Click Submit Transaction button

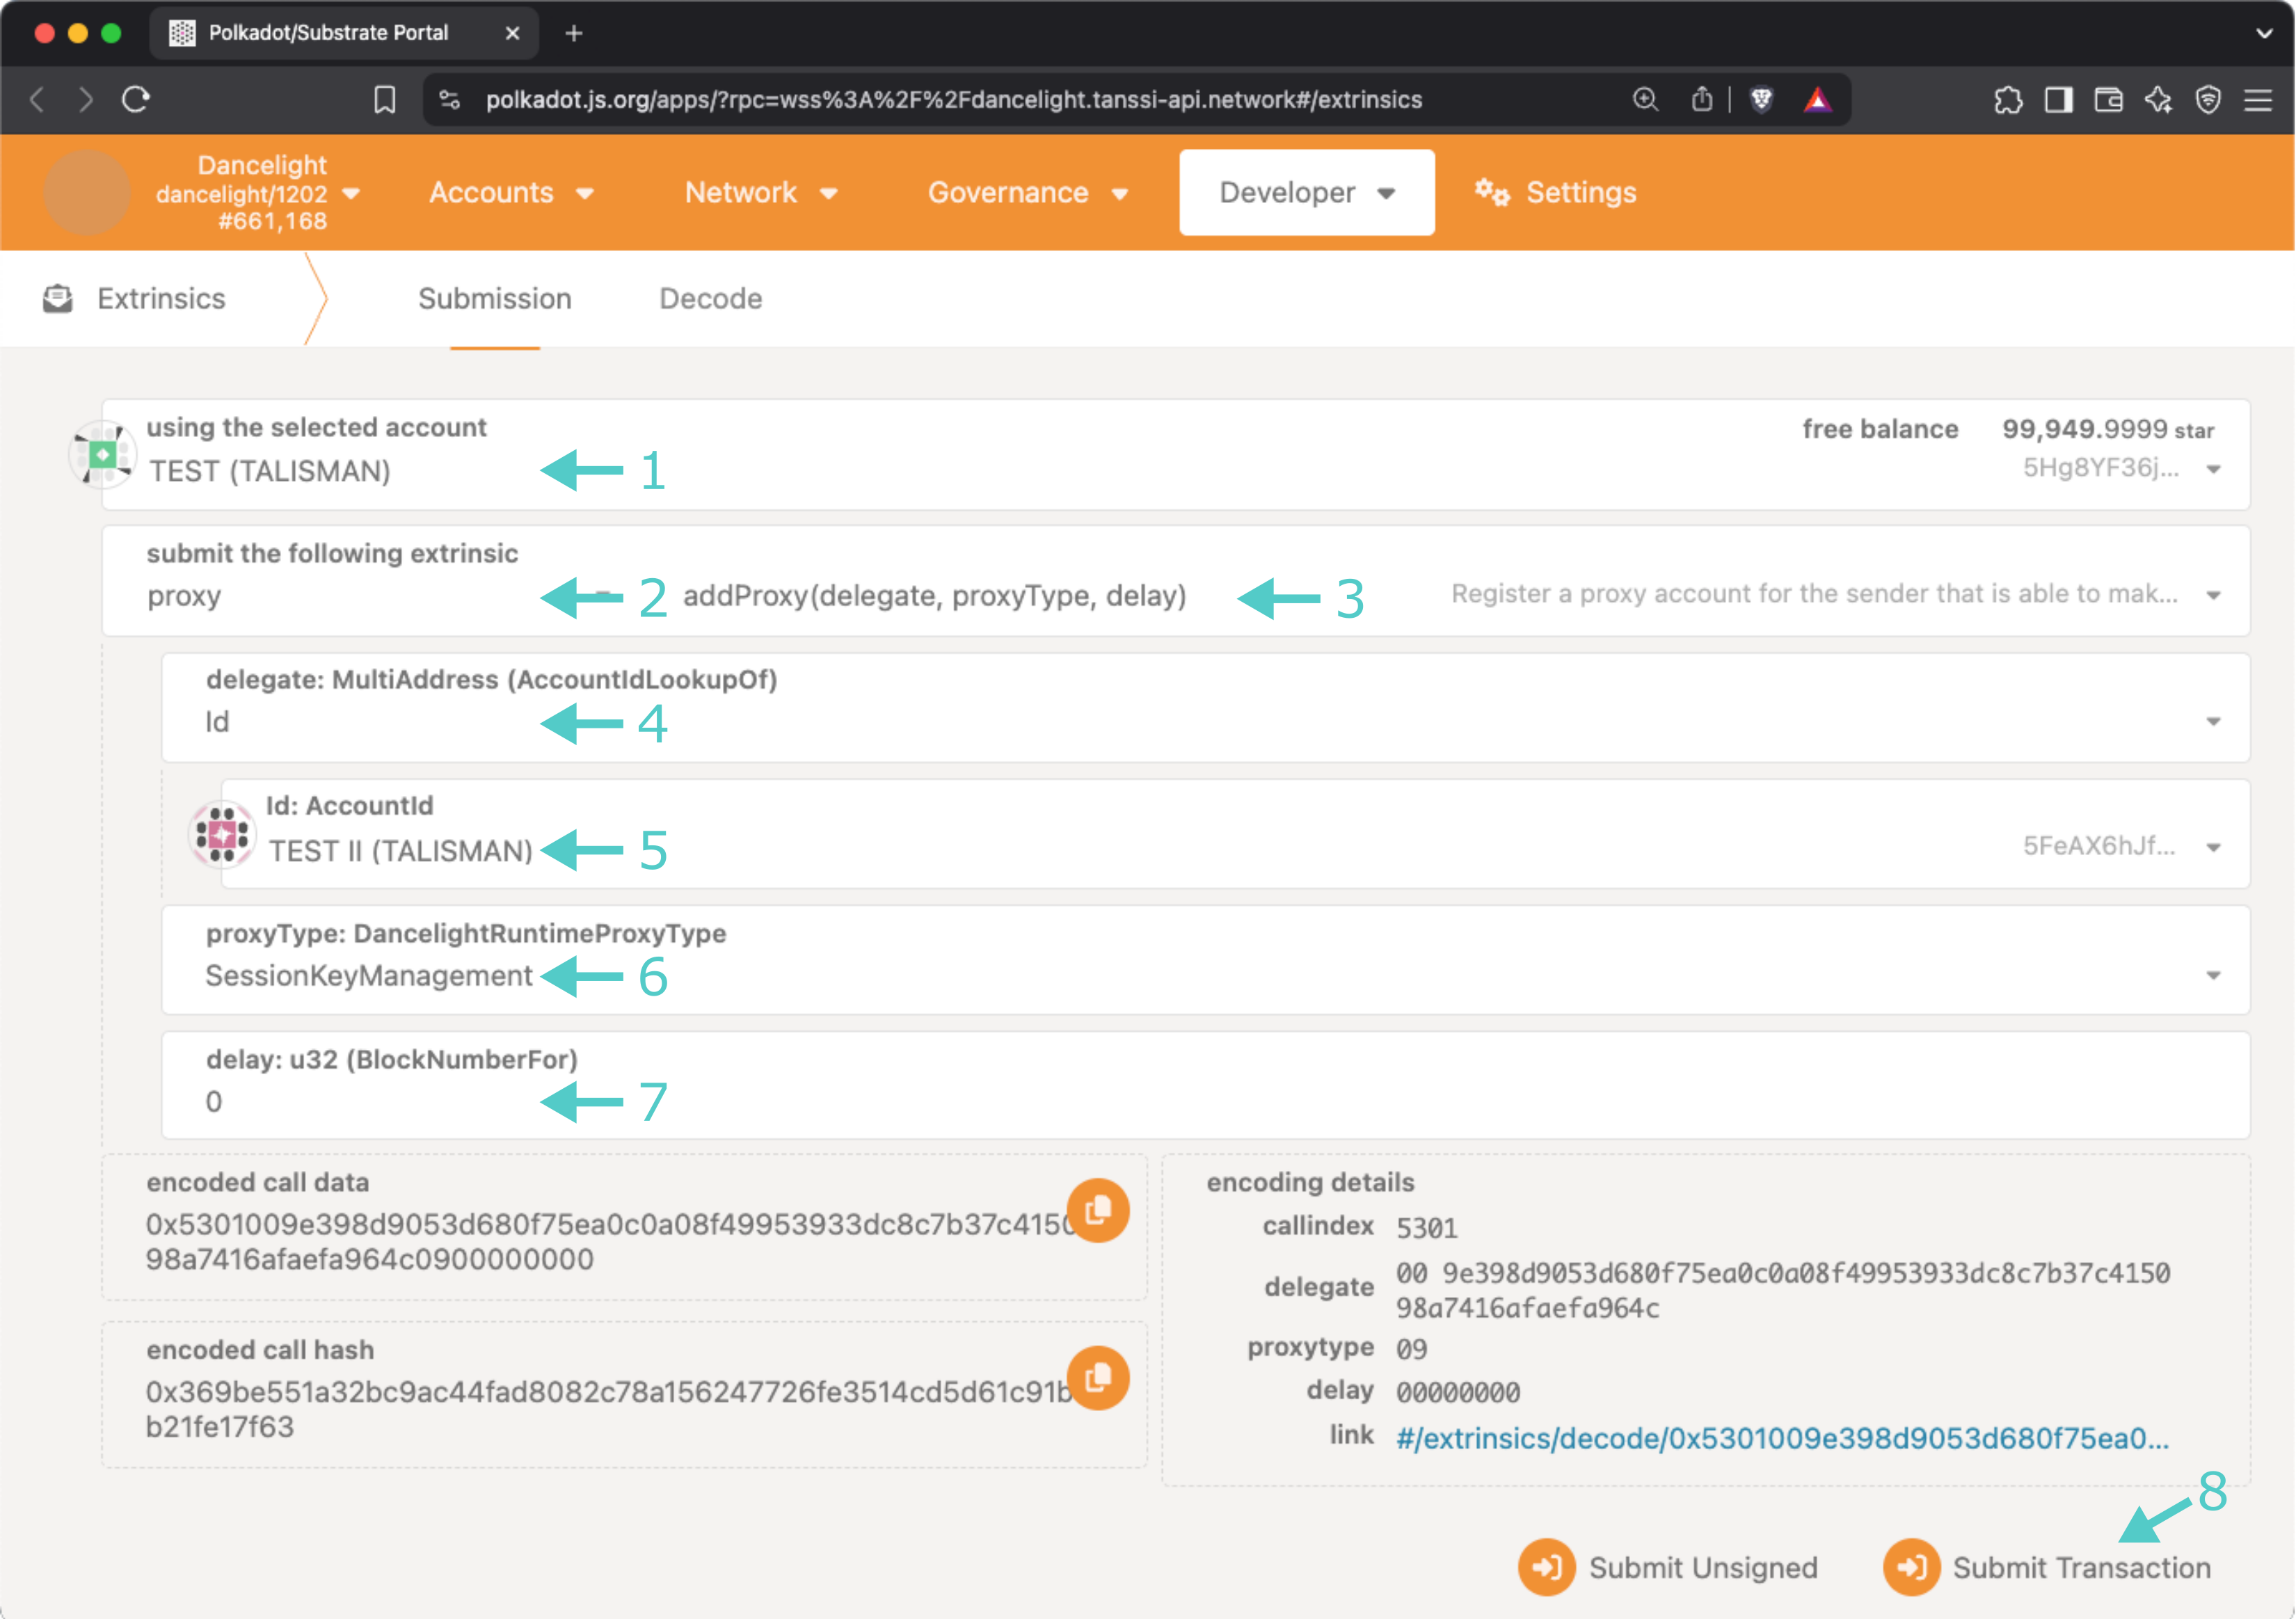click(x=2047, y=1567)
